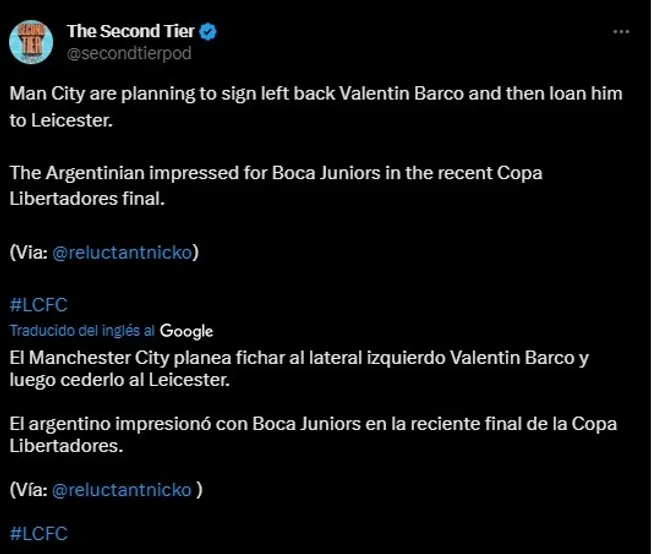The image size is (651, 554).
Task: Open The Second Tier display name
Action: tap(131, 32)
